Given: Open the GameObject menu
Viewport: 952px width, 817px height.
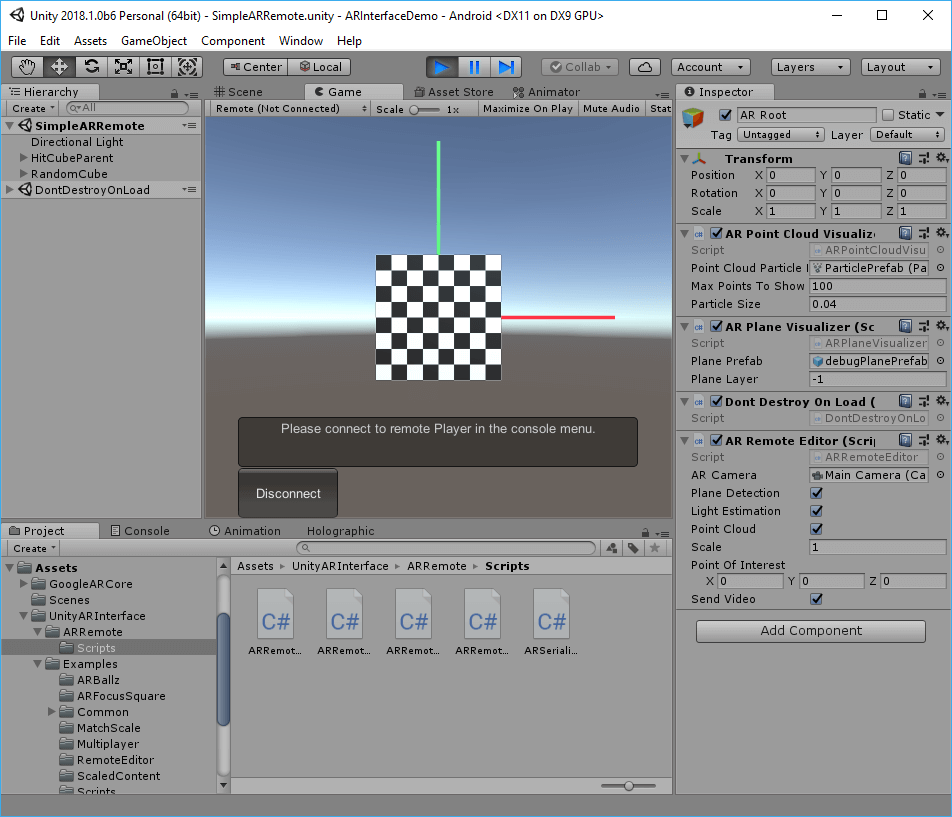Looking at the screenshot, I should point(154,41).
